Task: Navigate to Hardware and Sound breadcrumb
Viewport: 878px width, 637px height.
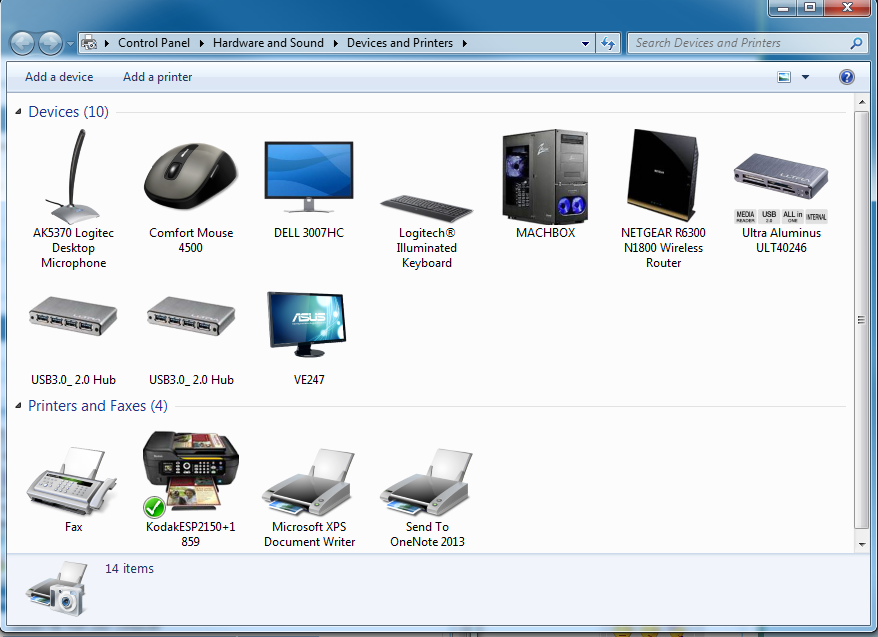Action: 268,43
